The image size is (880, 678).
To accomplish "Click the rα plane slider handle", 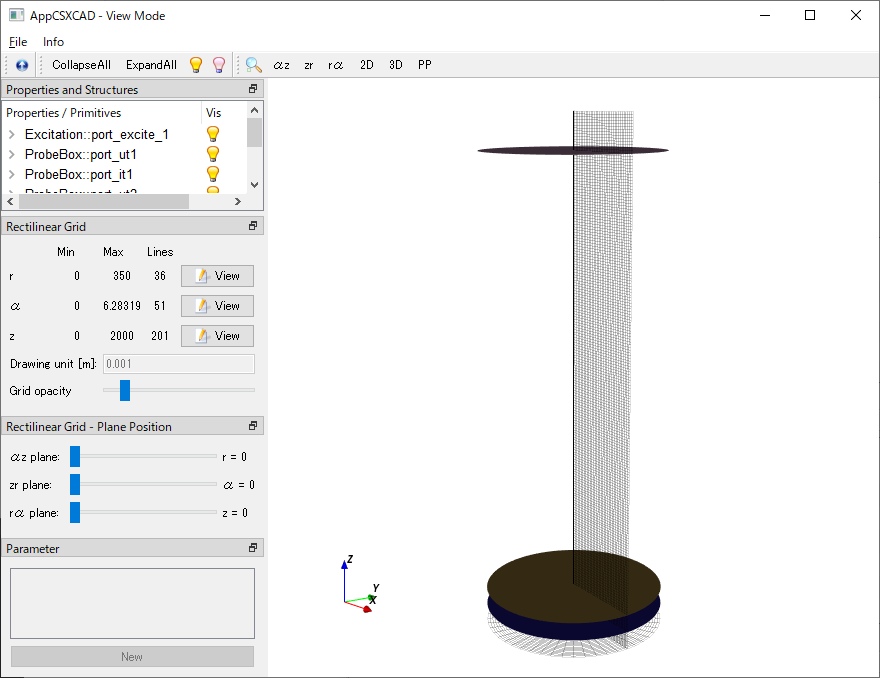I will pos(75,512).
